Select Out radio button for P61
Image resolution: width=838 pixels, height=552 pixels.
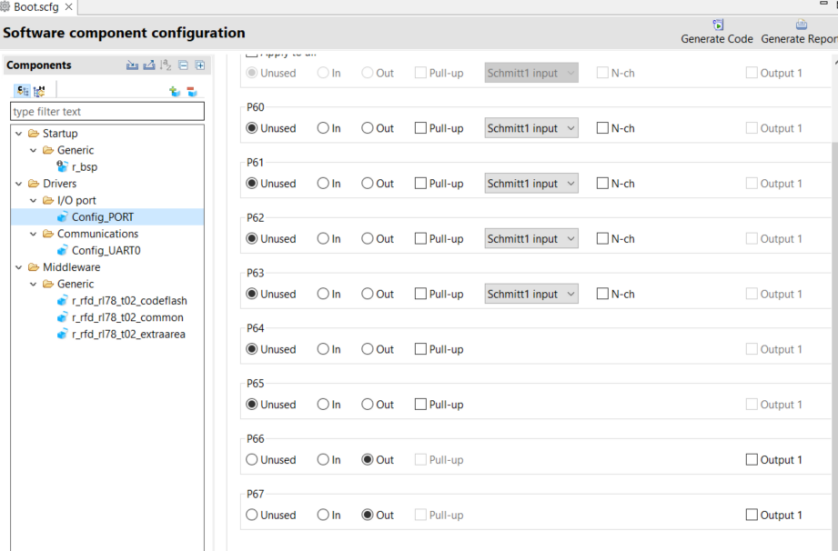click(x=367, y=183)
